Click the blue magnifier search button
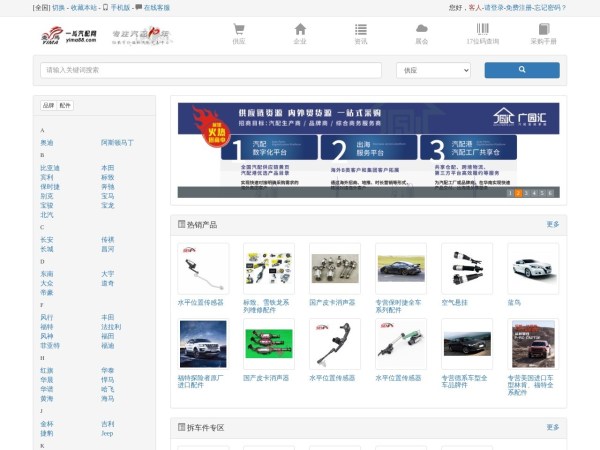600x450 pixels. [521, 70]
